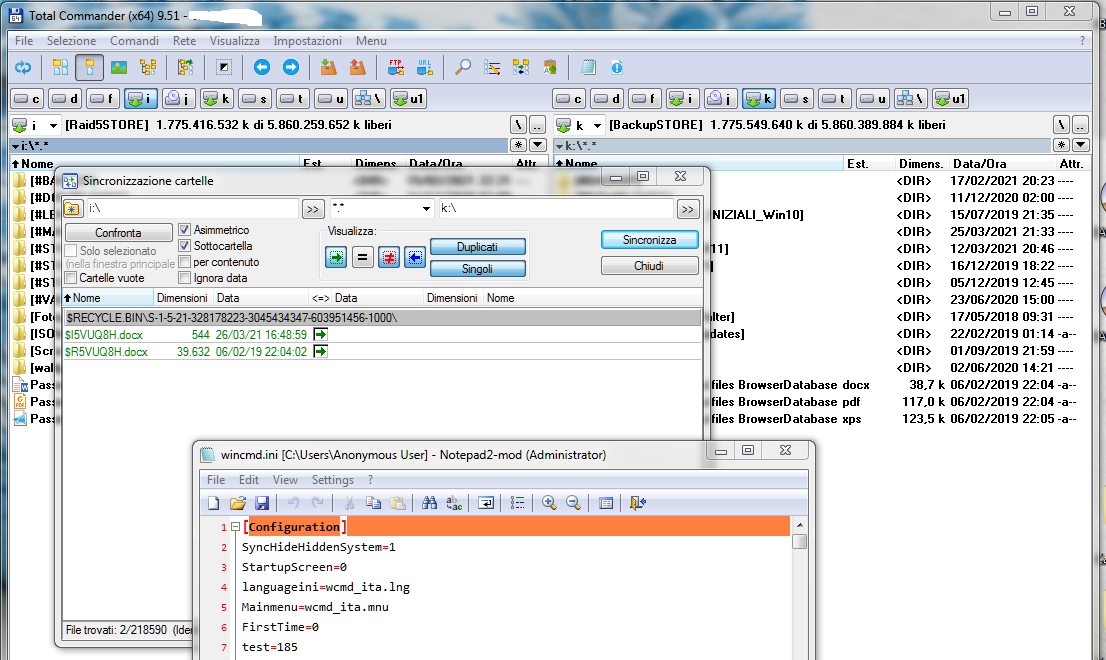Open file mask *.* dropdown in sync dialog
1106x660 pixels.
click(426, 209)
